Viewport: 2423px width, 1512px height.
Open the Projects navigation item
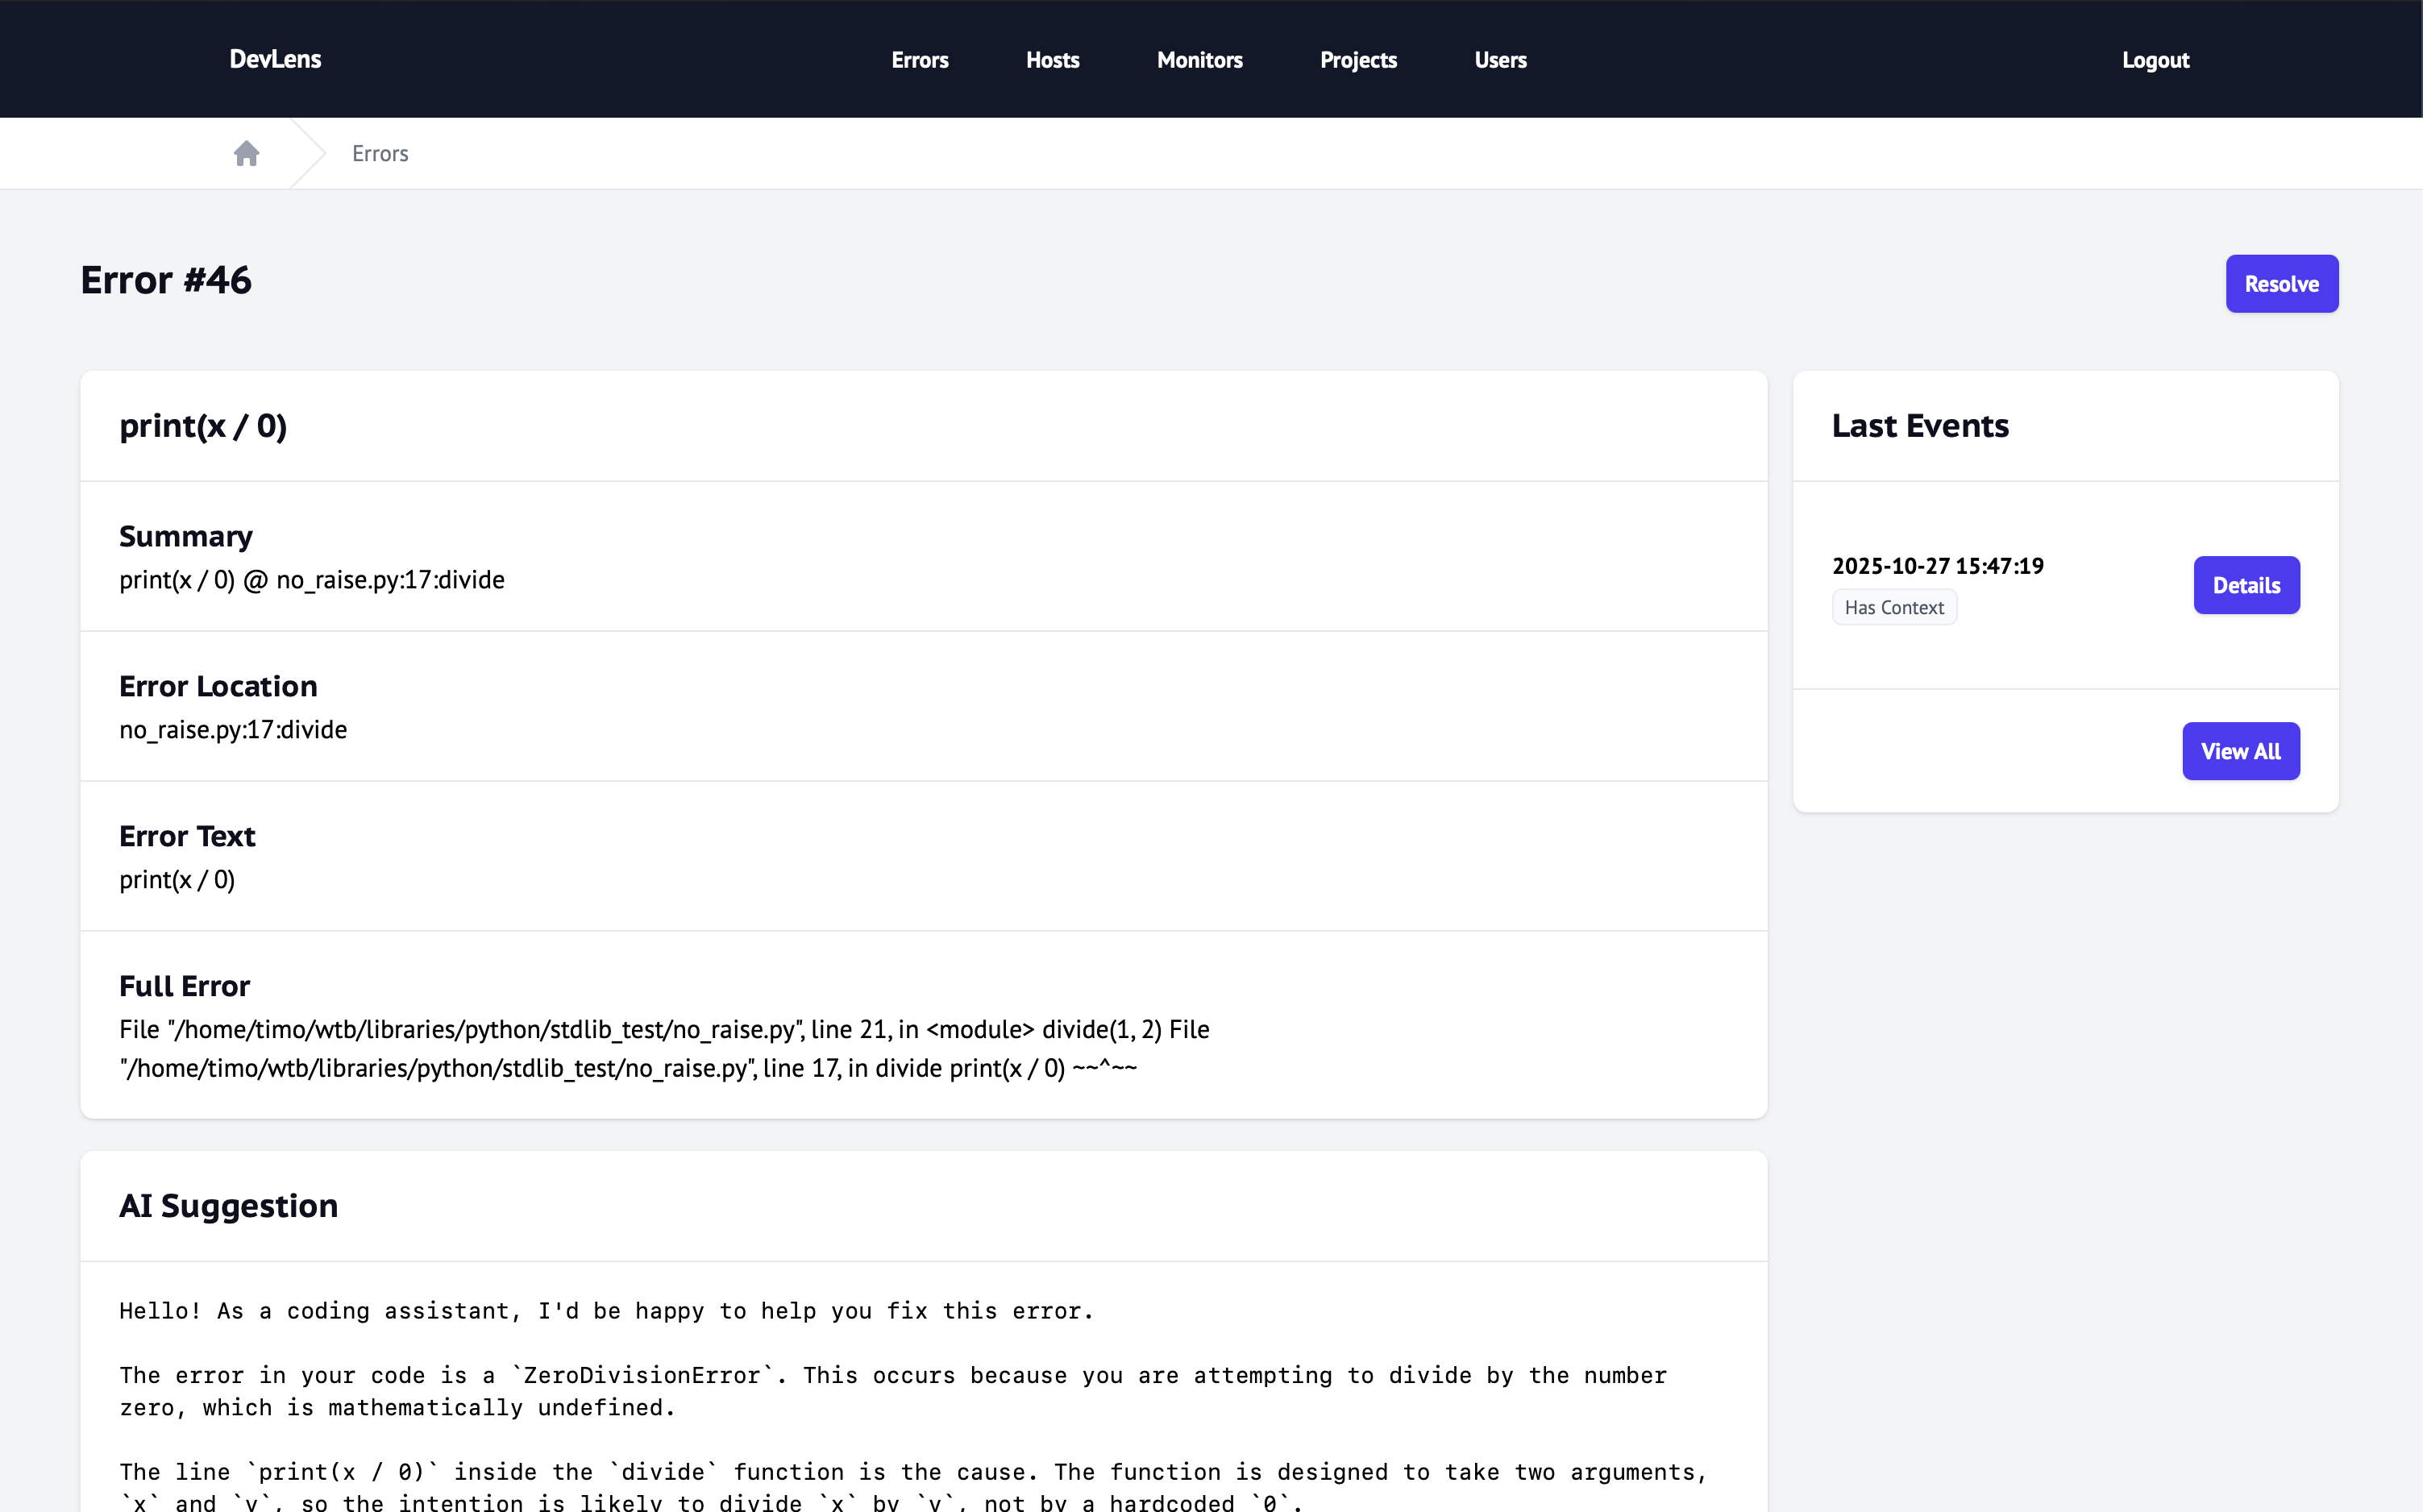(1358, 59)
